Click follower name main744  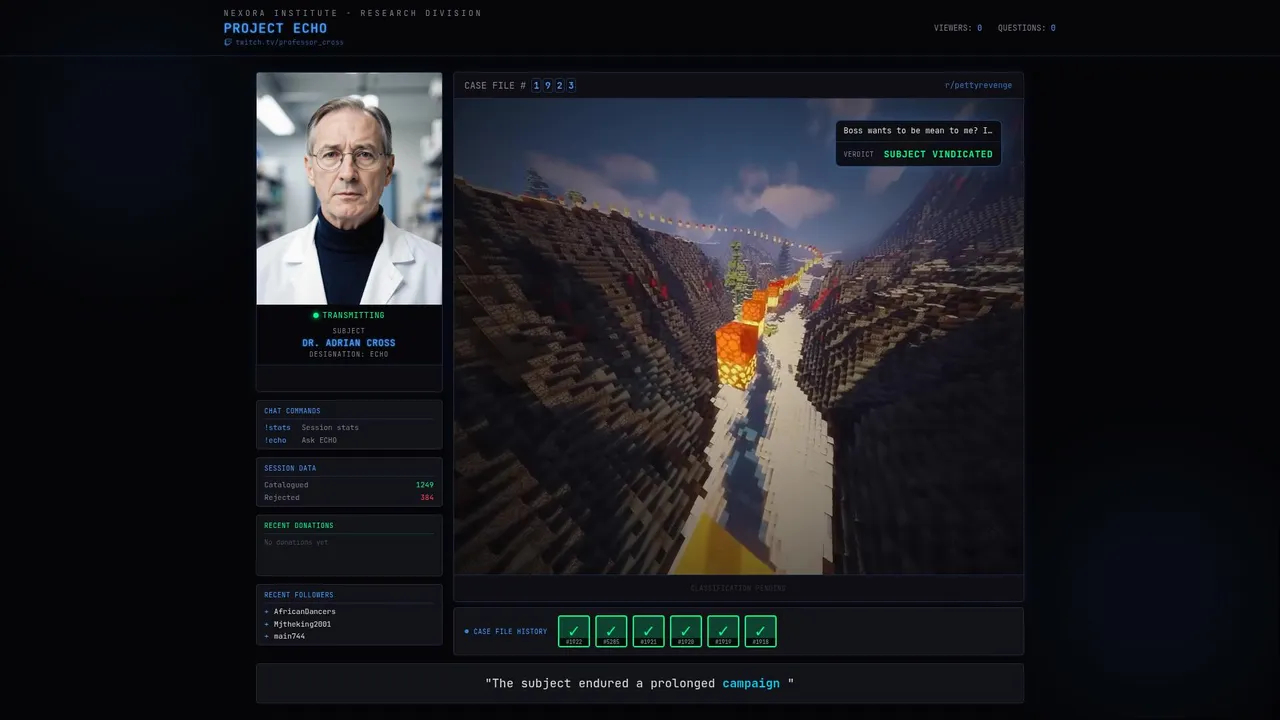289,636
